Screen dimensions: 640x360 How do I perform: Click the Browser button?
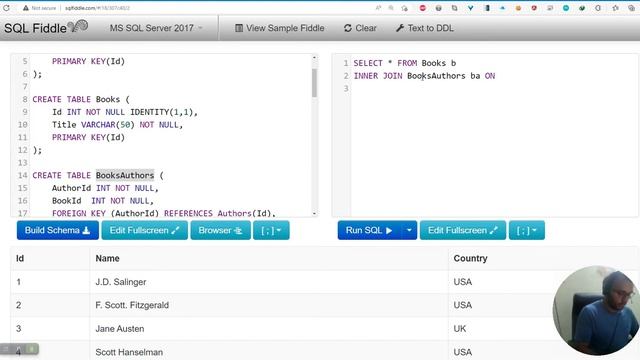click(x=220, y=230)
